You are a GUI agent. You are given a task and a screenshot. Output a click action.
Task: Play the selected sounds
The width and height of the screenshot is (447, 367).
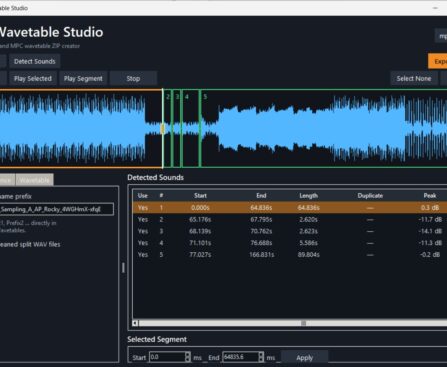pos(33,79)
